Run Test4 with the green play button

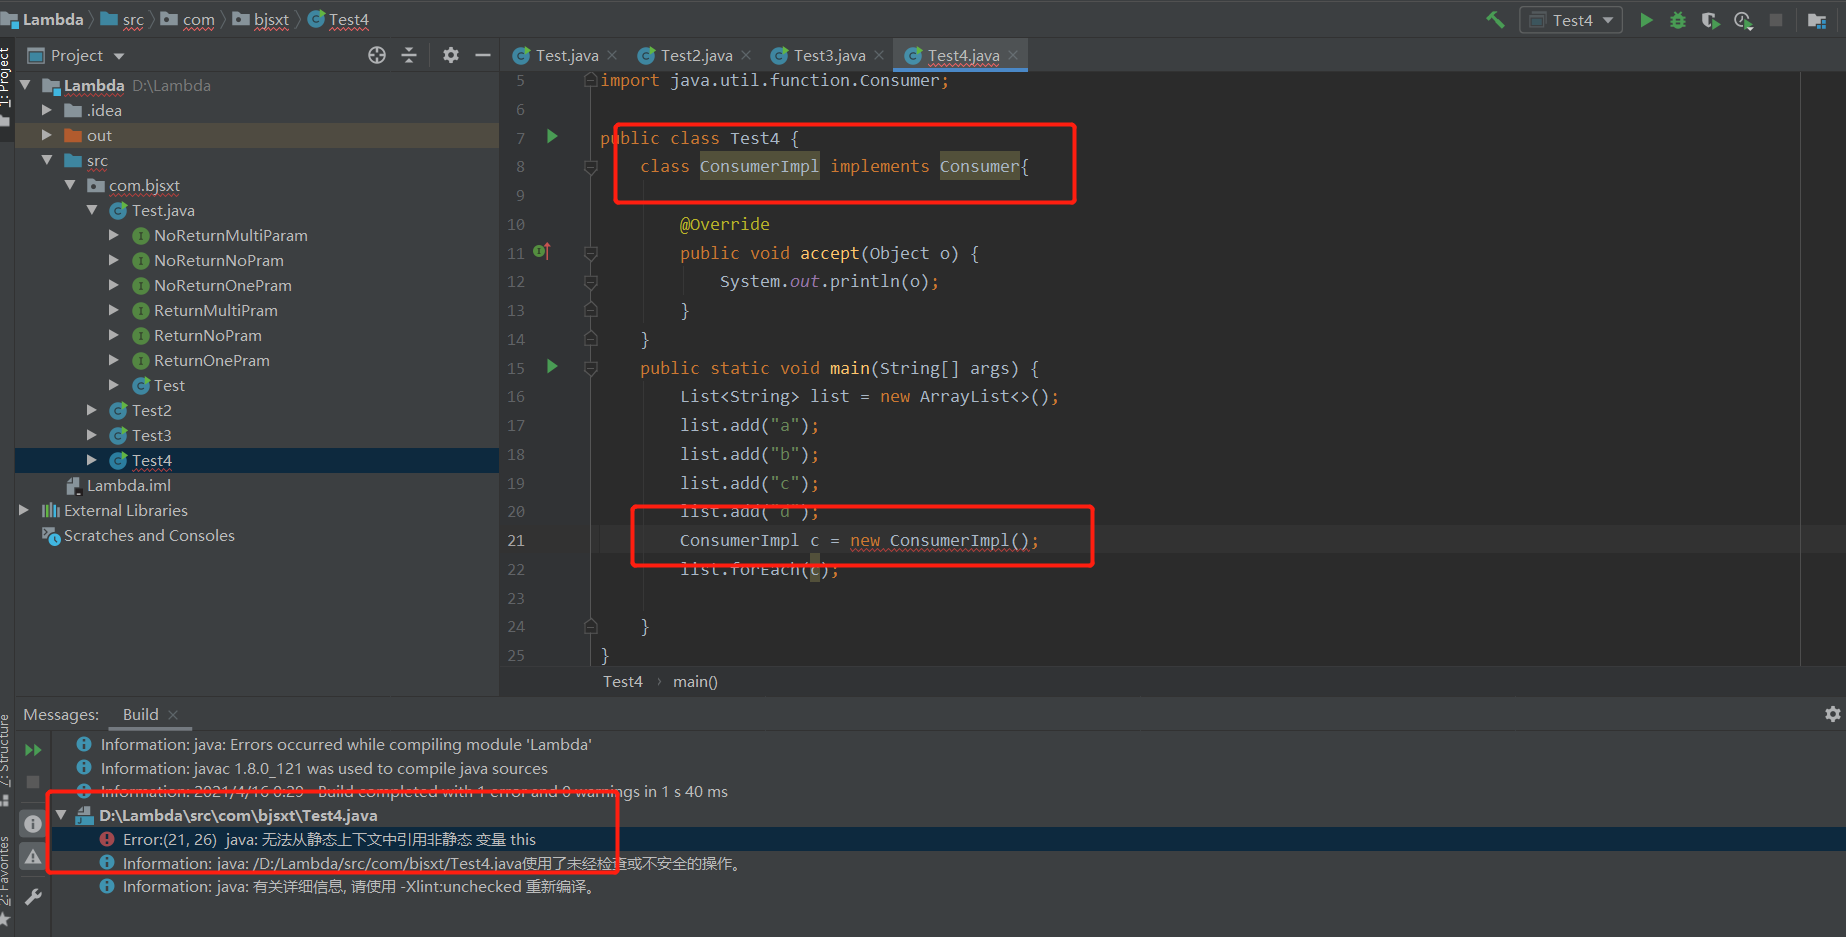[1646, 20]
